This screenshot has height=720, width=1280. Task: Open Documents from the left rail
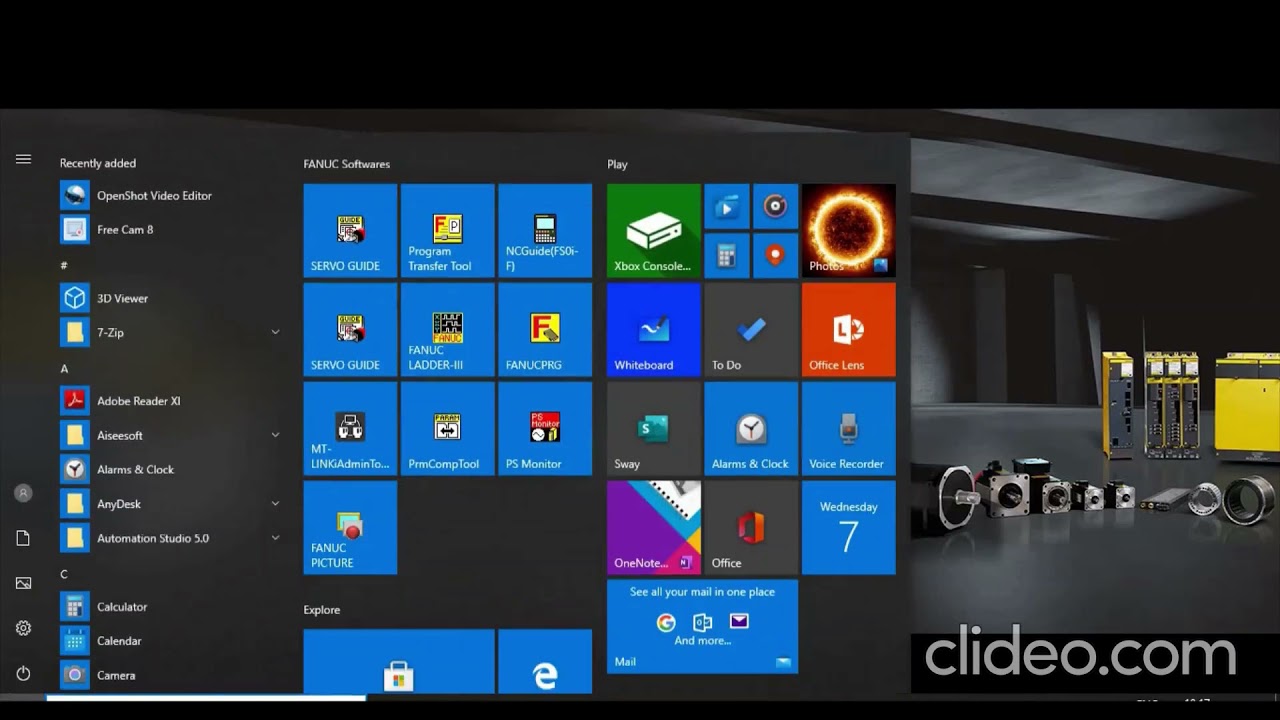23,538
